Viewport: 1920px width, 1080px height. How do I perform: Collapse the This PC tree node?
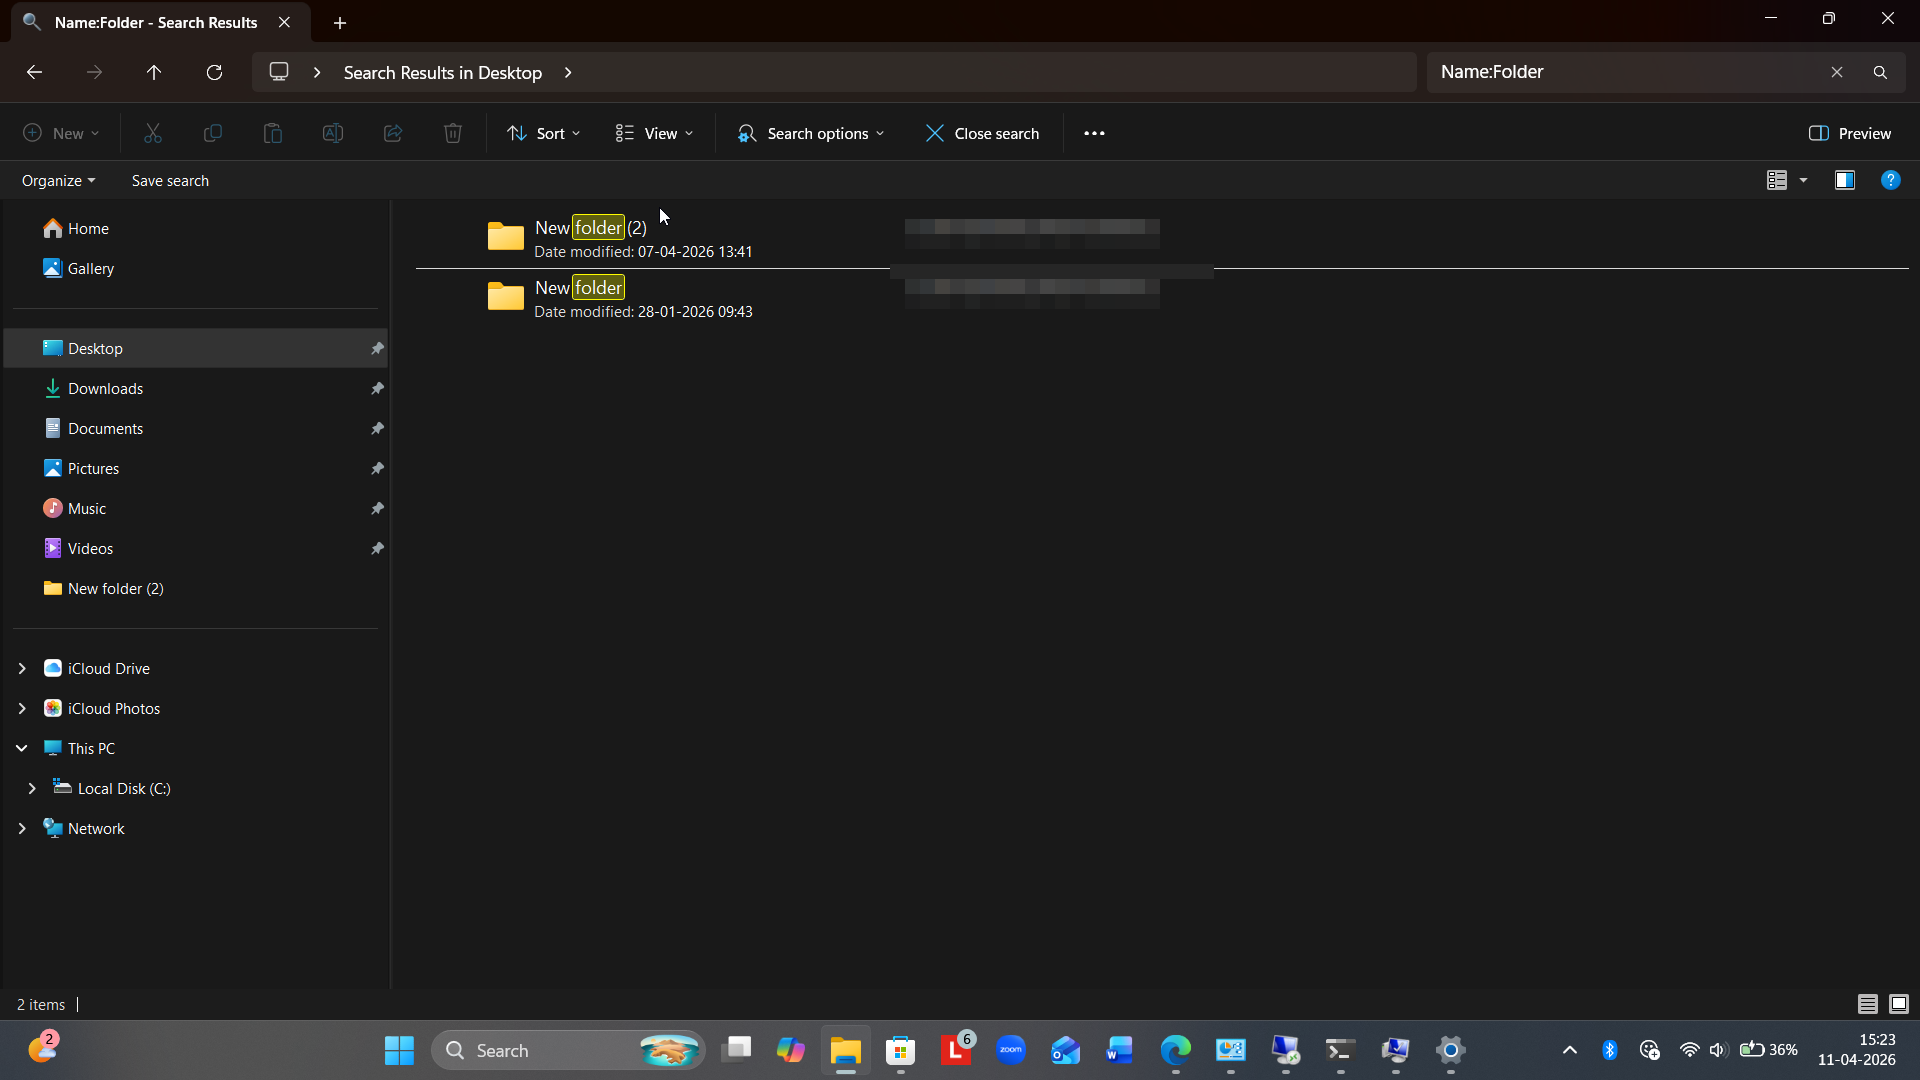coord(22,748)
